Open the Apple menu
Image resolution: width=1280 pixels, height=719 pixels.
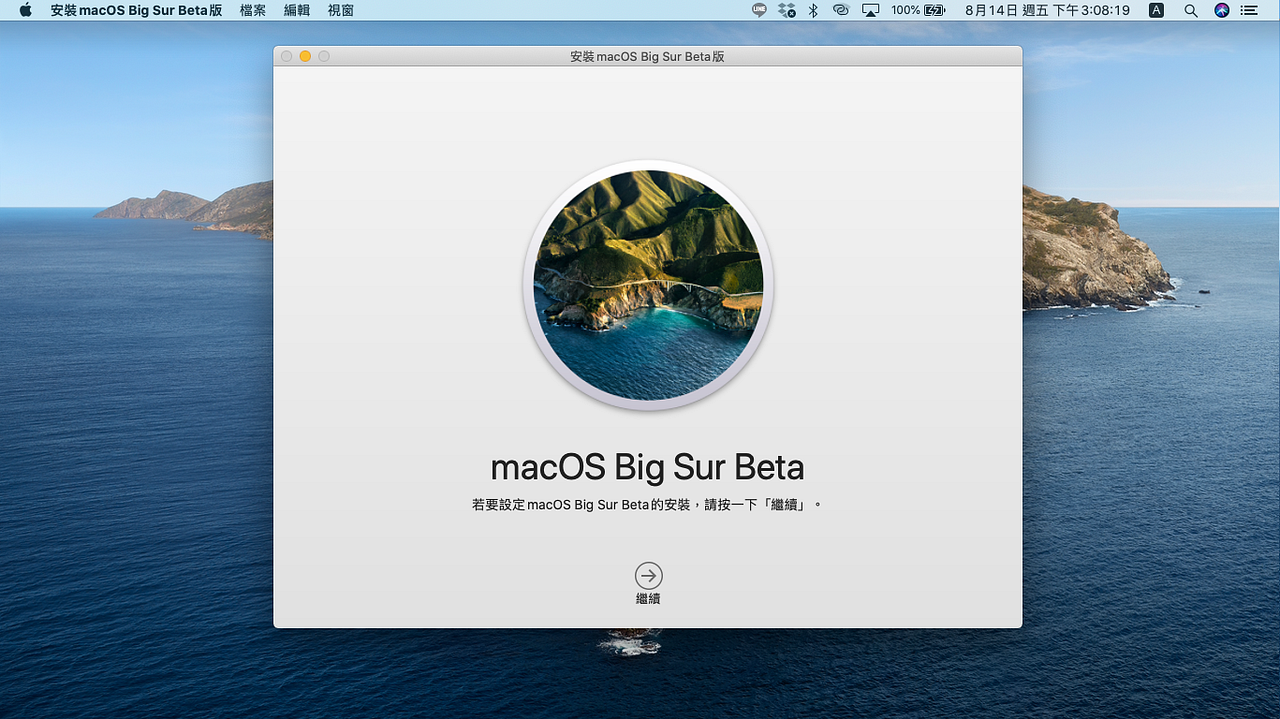pos(25,10)
